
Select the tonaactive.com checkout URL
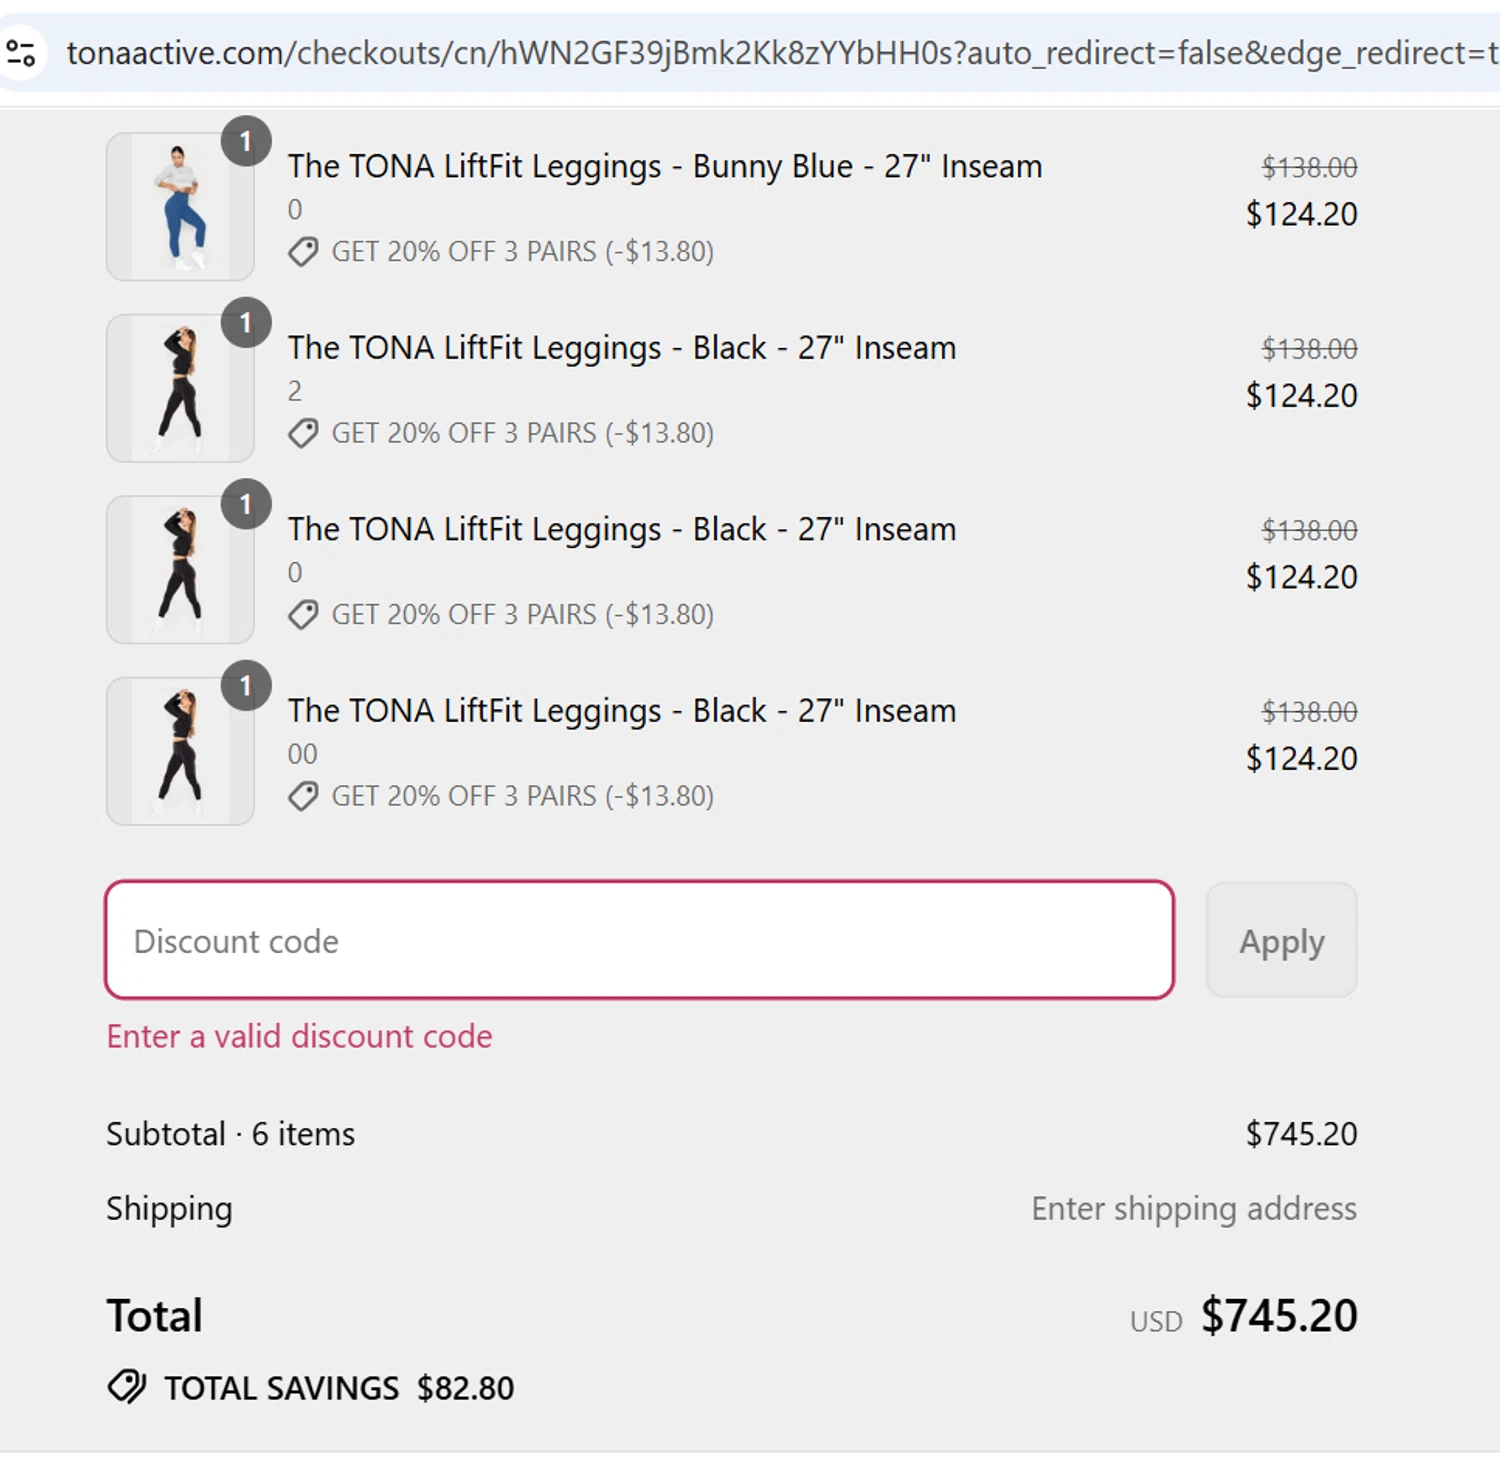[782, 52]
